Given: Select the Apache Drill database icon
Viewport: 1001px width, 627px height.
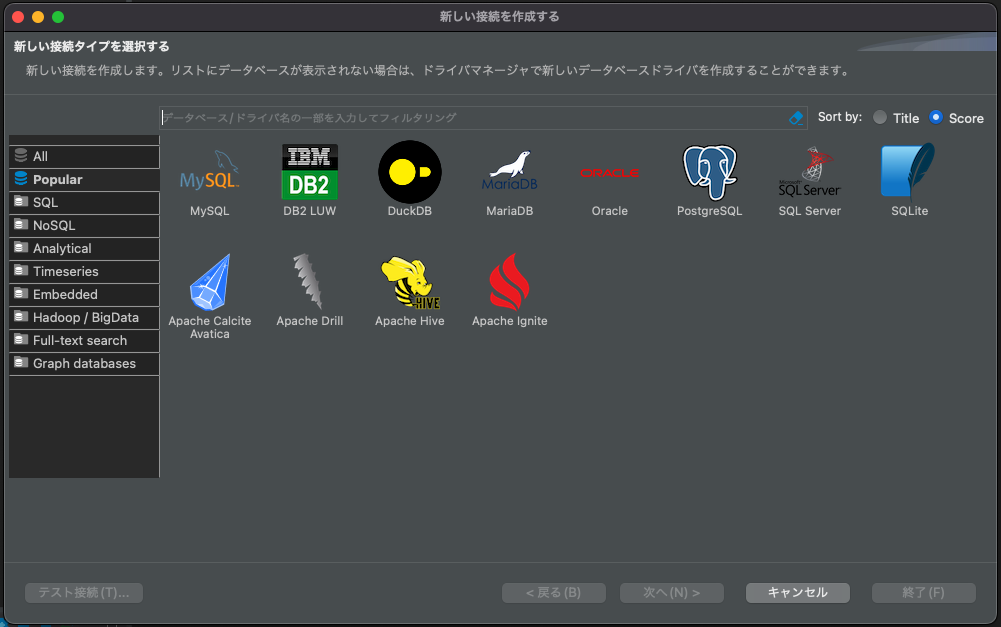Looking at the screenshot, I should tap(309, 283).
